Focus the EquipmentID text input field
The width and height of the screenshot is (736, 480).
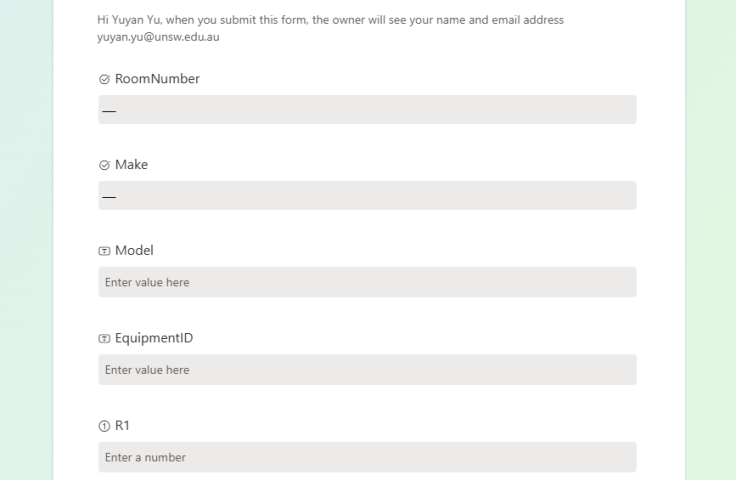(x=367, y=370)
